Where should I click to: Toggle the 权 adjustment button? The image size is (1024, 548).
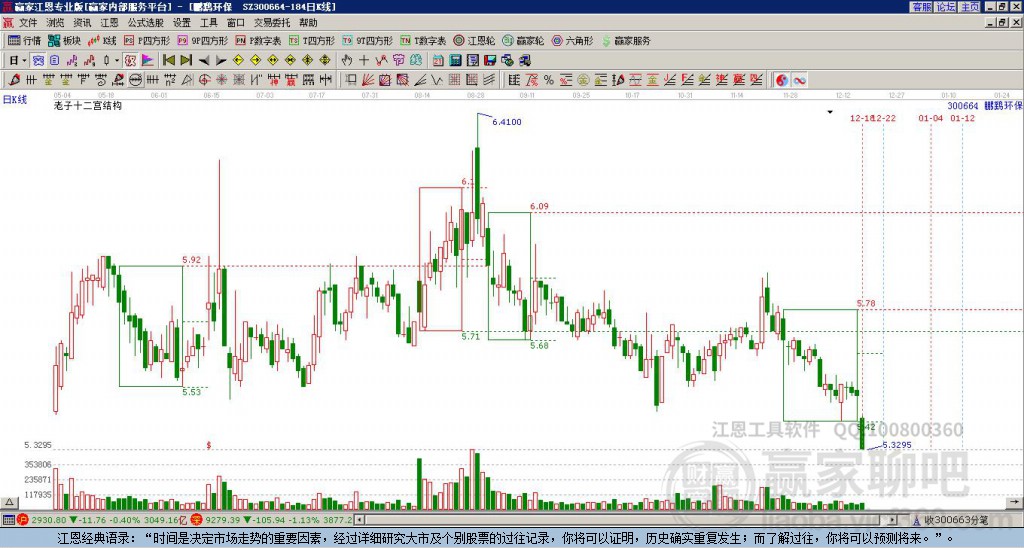coord(130,61)
